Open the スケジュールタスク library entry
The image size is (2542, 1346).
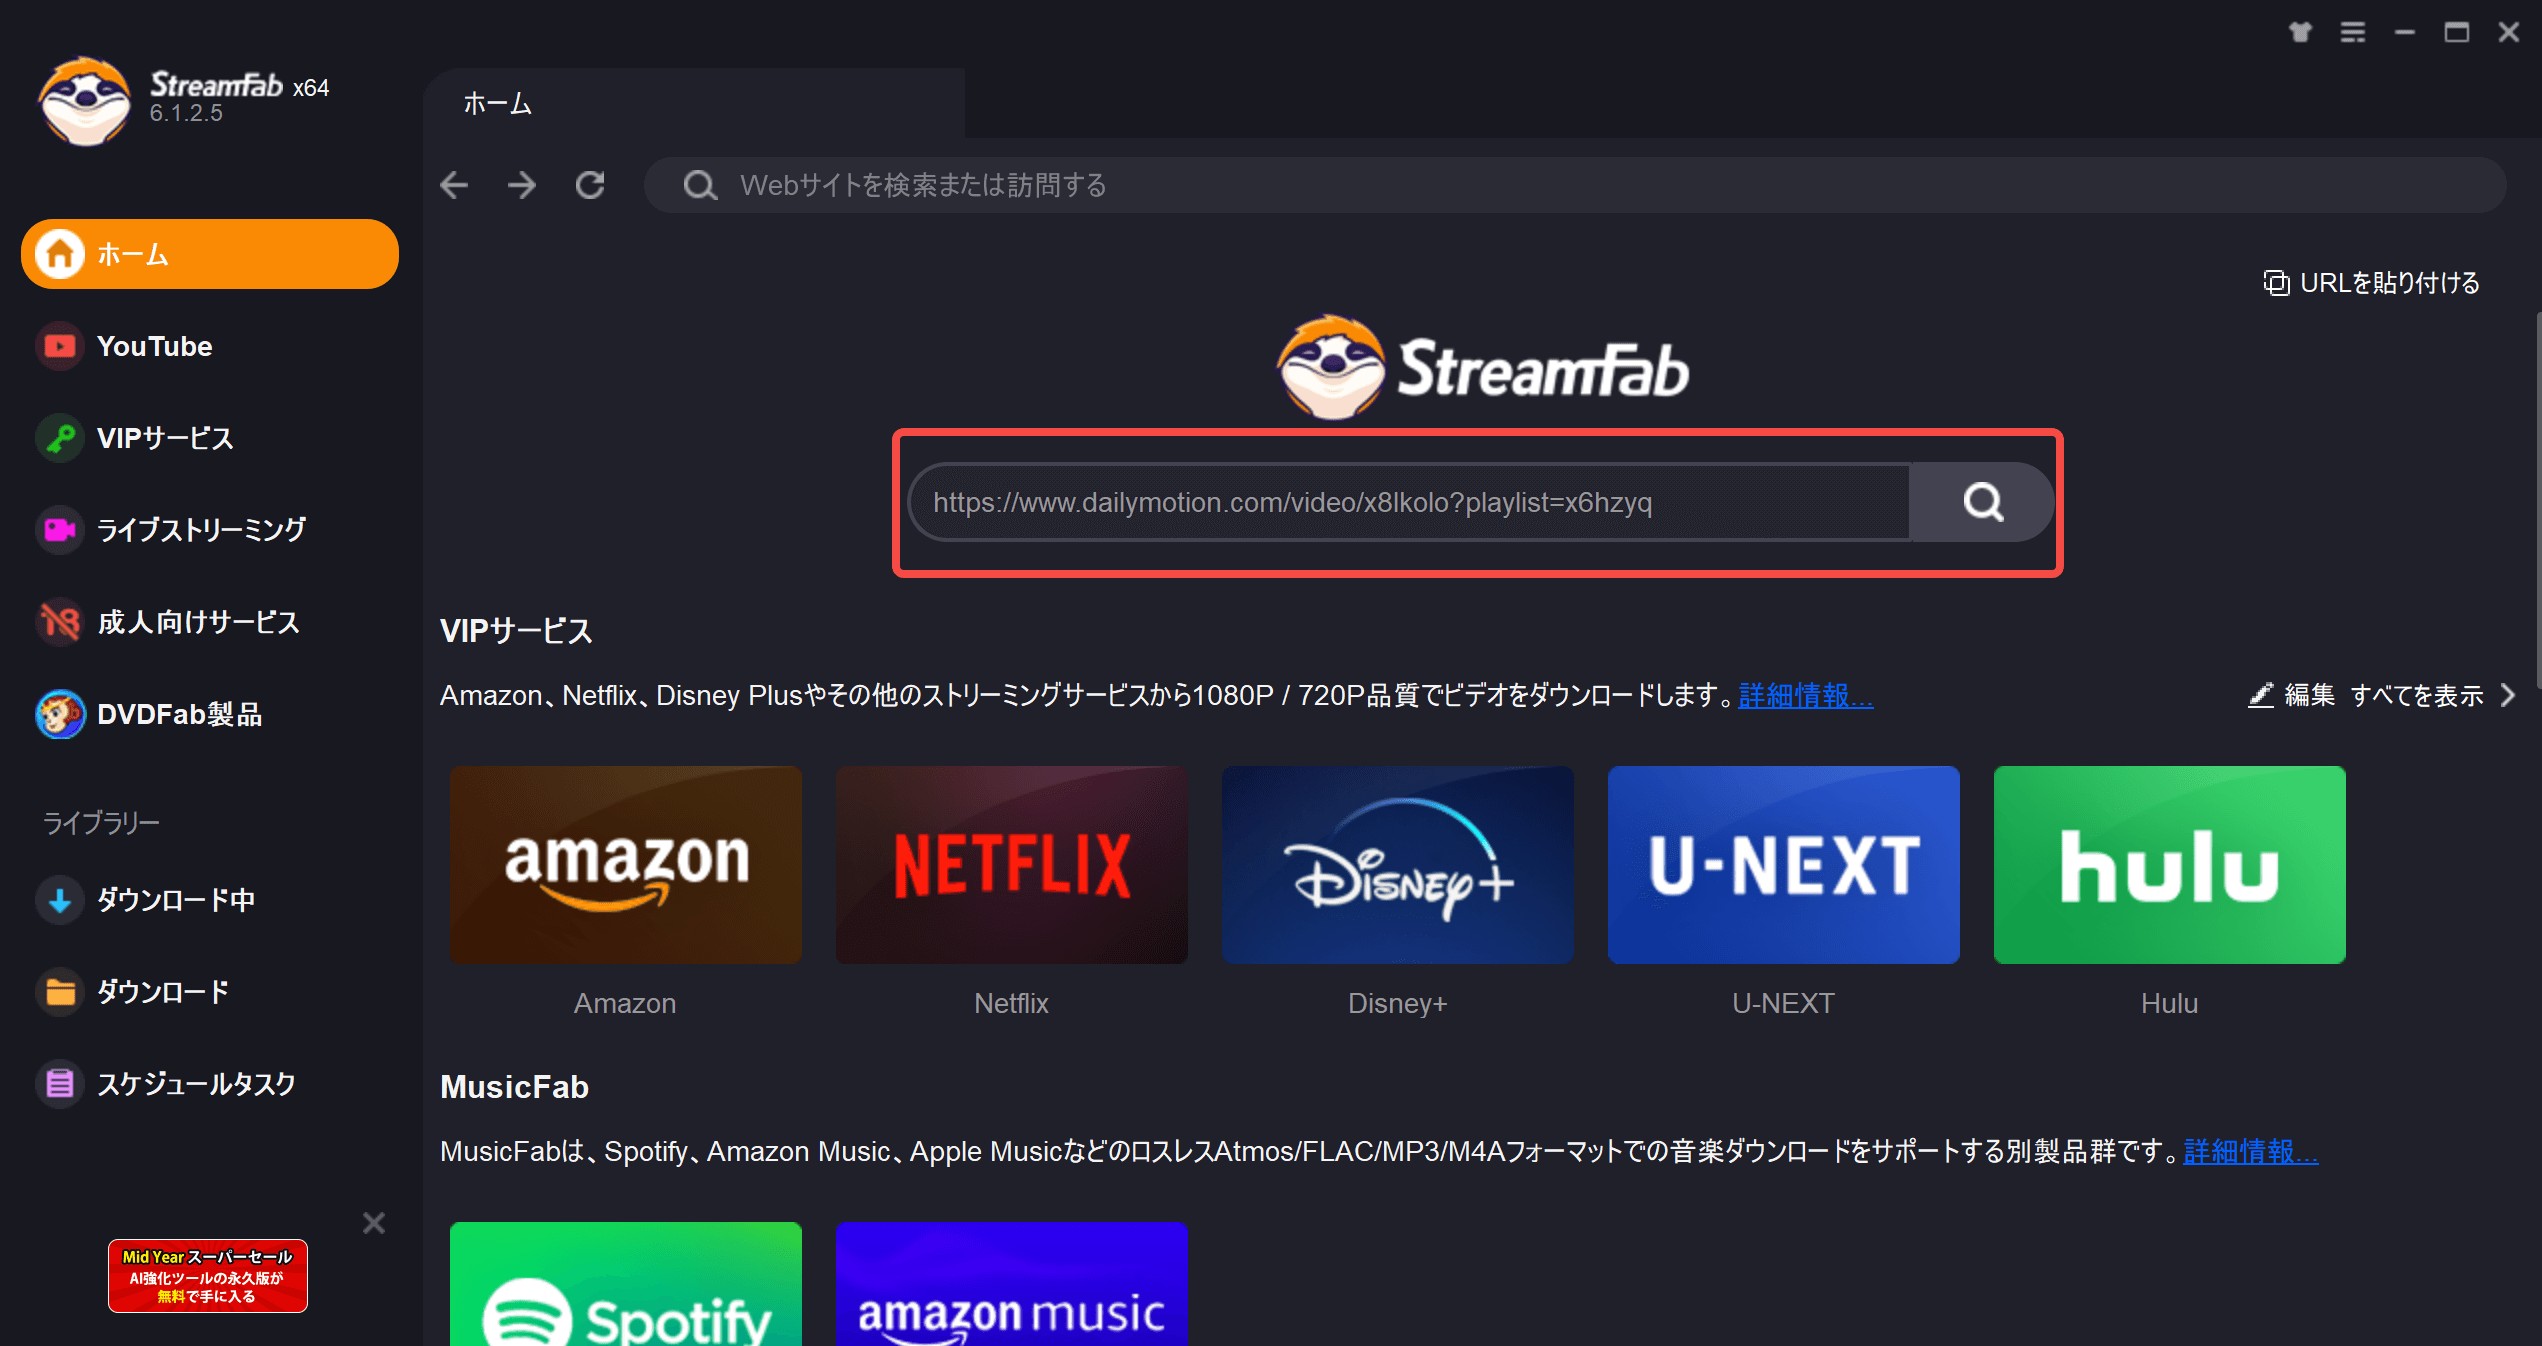[x=210, y=1084]
